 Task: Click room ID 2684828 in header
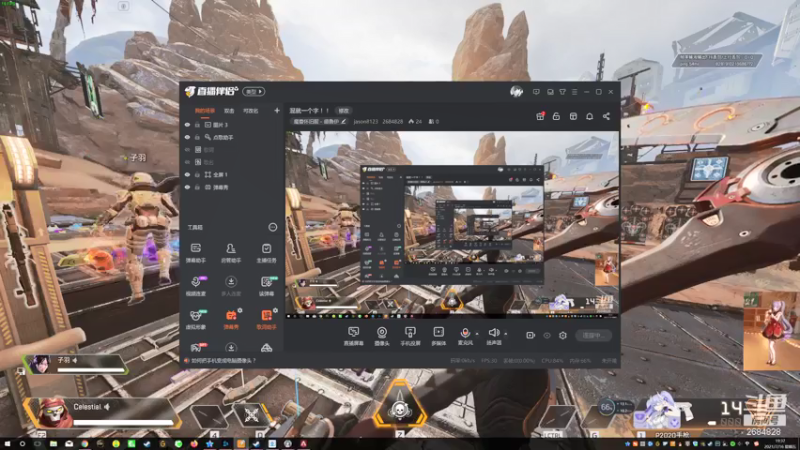(x=392, y=121)
